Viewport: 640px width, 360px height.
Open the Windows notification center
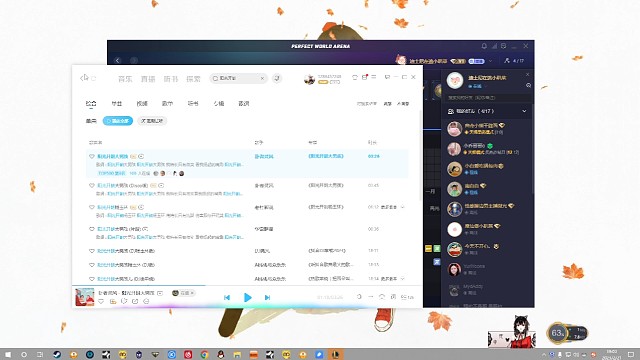[x=631, y=354]
